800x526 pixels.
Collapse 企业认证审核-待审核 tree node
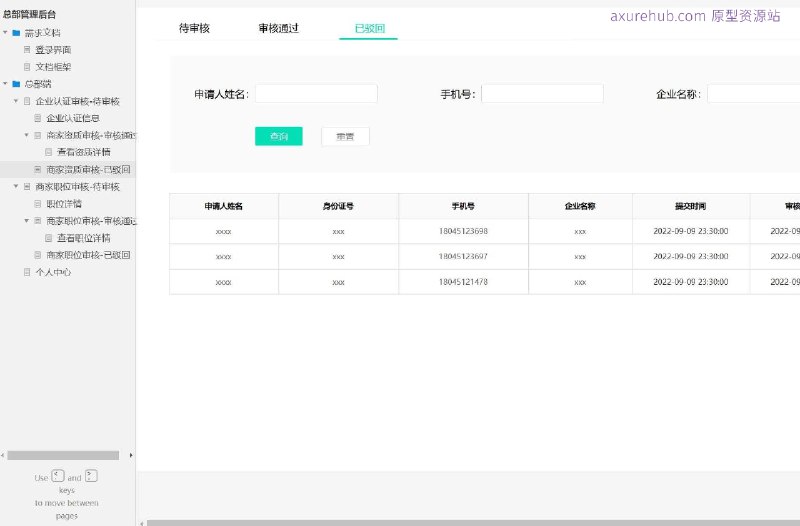coord(16,101)
